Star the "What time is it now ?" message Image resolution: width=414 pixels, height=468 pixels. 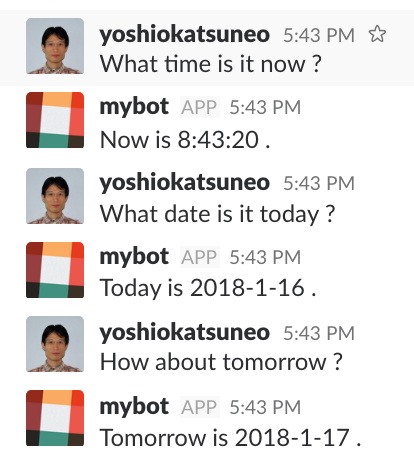click(377, 34)
